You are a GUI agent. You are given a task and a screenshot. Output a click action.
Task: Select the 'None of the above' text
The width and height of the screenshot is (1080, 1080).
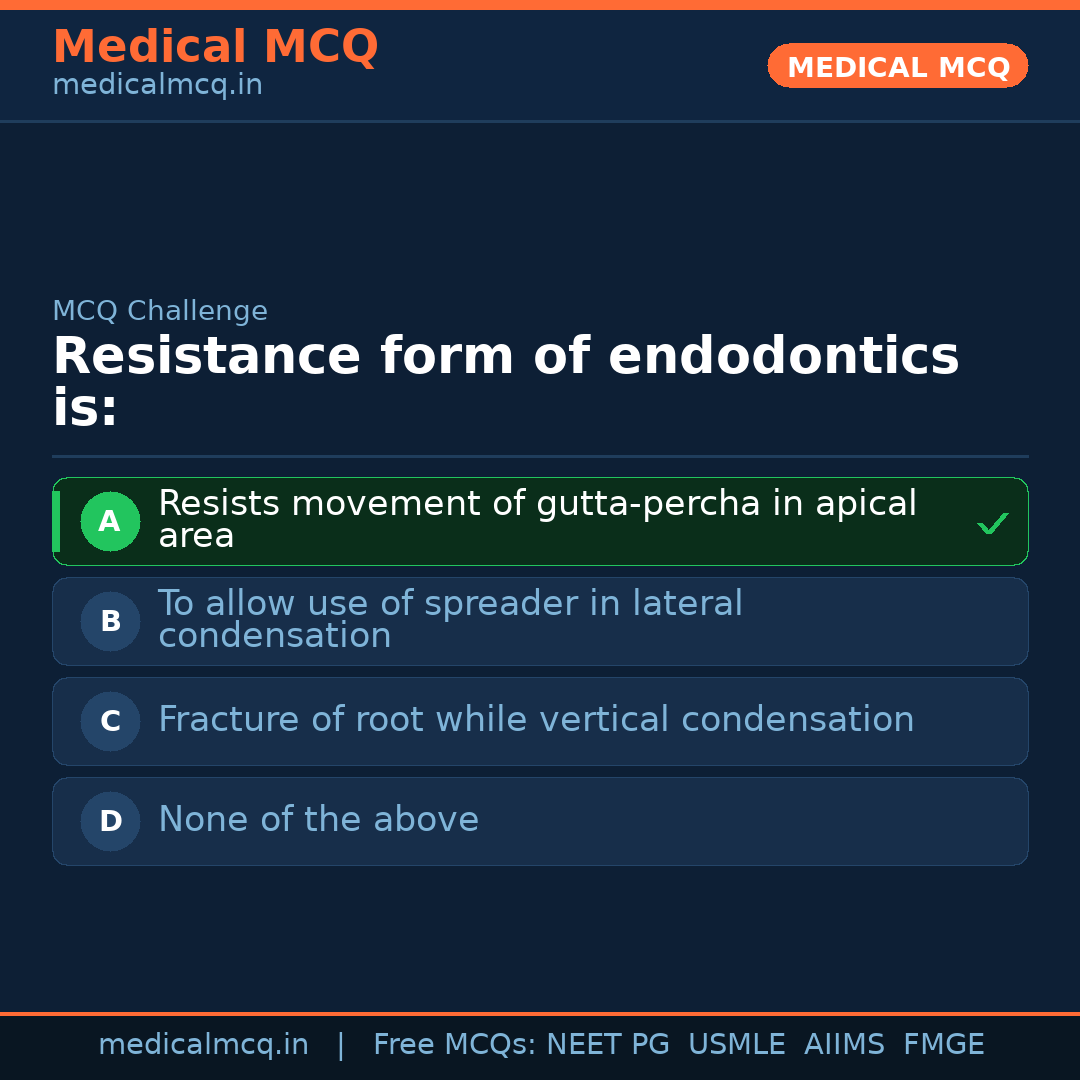318,820
